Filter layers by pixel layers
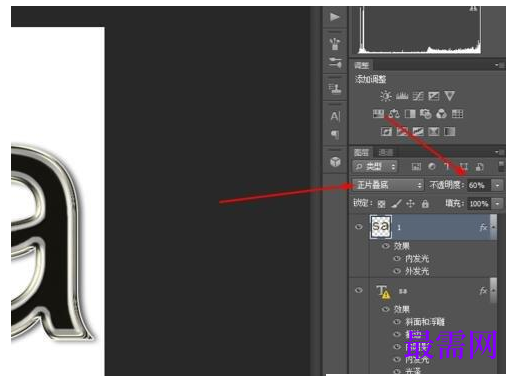The width and height of the screenshot is (516, 376). coord(416,166)
